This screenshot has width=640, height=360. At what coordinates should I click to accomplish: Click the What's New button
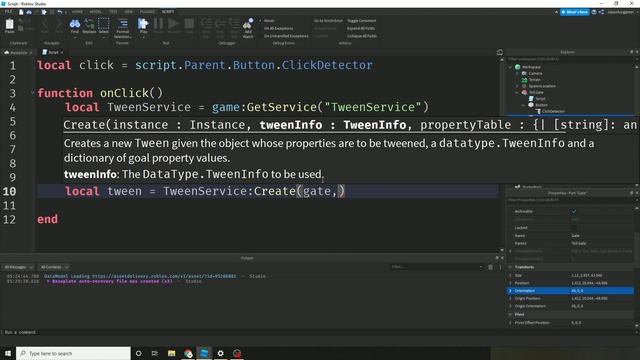575,12
